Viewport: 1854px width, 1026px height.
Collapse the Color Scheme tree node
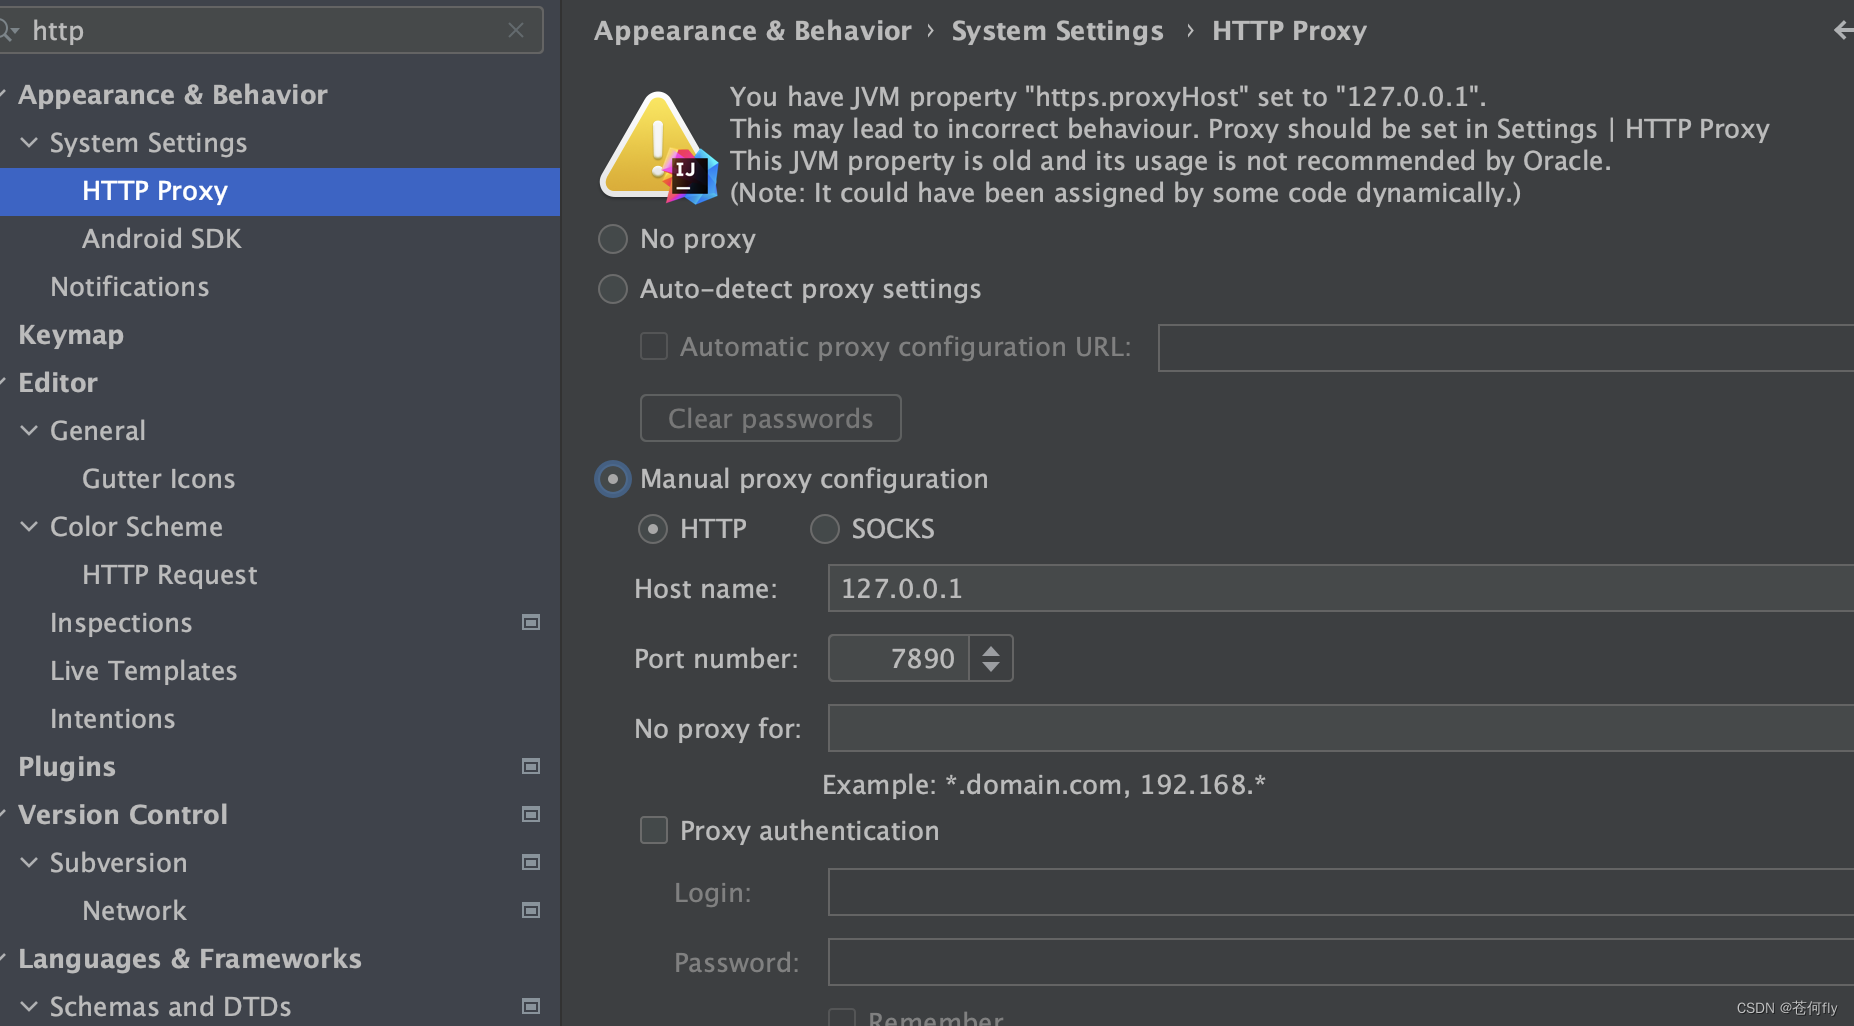(30, 527)
